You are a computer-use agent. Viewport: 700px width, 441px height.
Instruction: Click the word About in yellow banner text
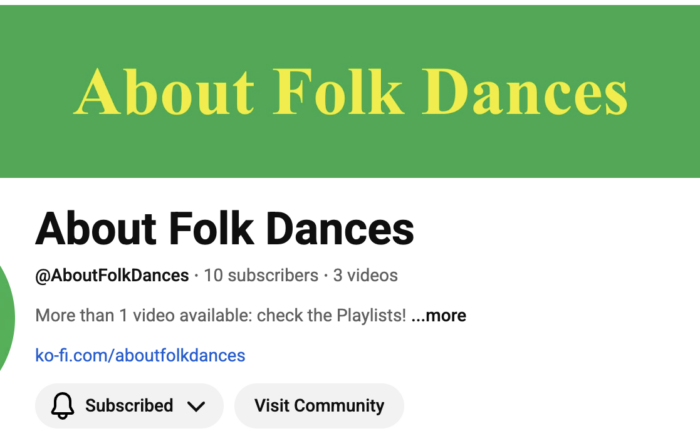[164, 92]
